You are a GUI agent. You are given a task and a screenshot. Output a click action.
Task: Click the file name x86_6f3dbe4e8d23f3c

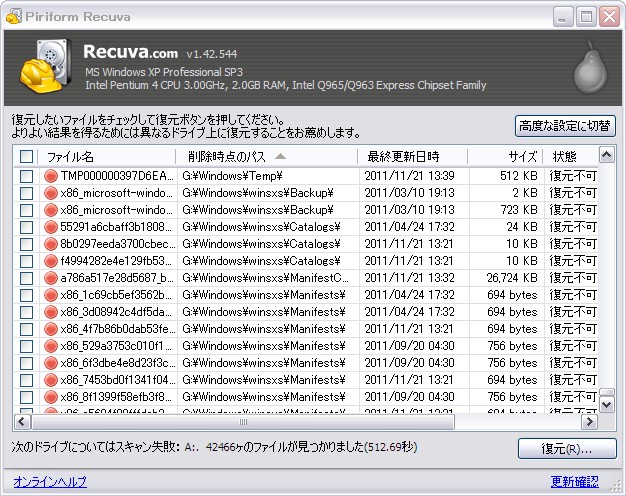(x=117, y=363)
